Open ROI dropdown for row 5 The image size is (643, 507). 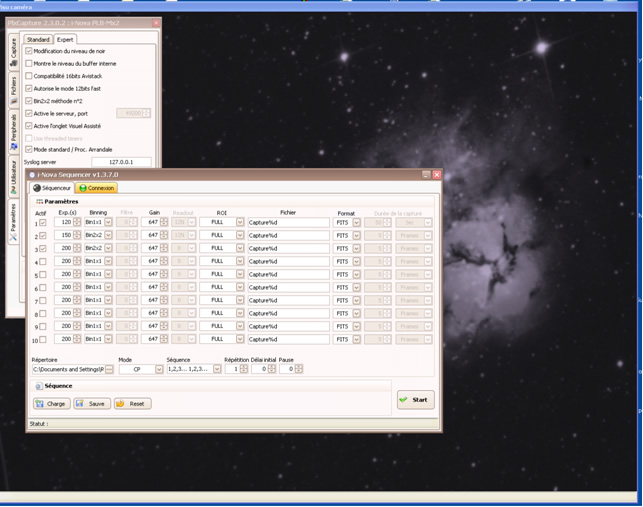[240, 274]
